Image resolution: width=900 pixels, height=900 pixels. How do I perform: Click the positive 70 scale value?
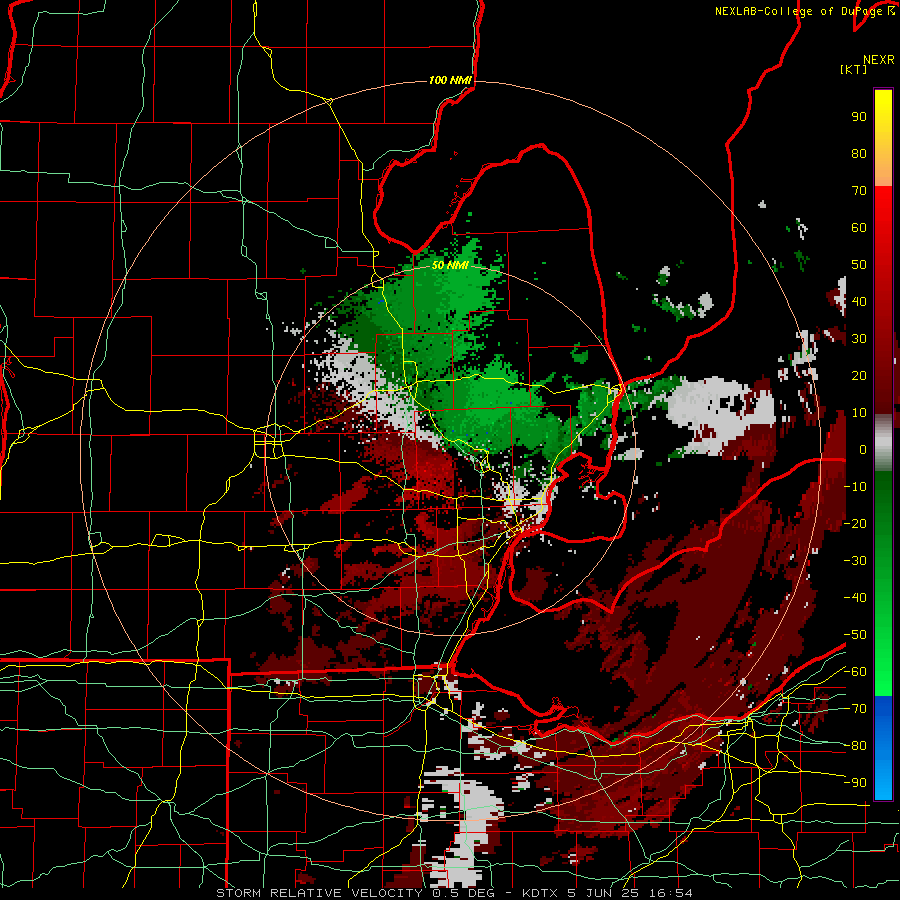point(859,191)
